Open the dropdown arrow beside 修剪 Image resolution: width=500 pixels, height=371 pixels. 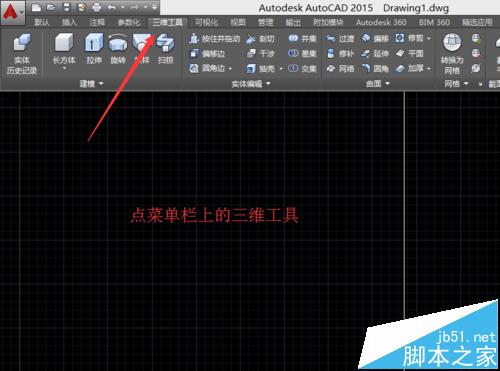(429, 39)
